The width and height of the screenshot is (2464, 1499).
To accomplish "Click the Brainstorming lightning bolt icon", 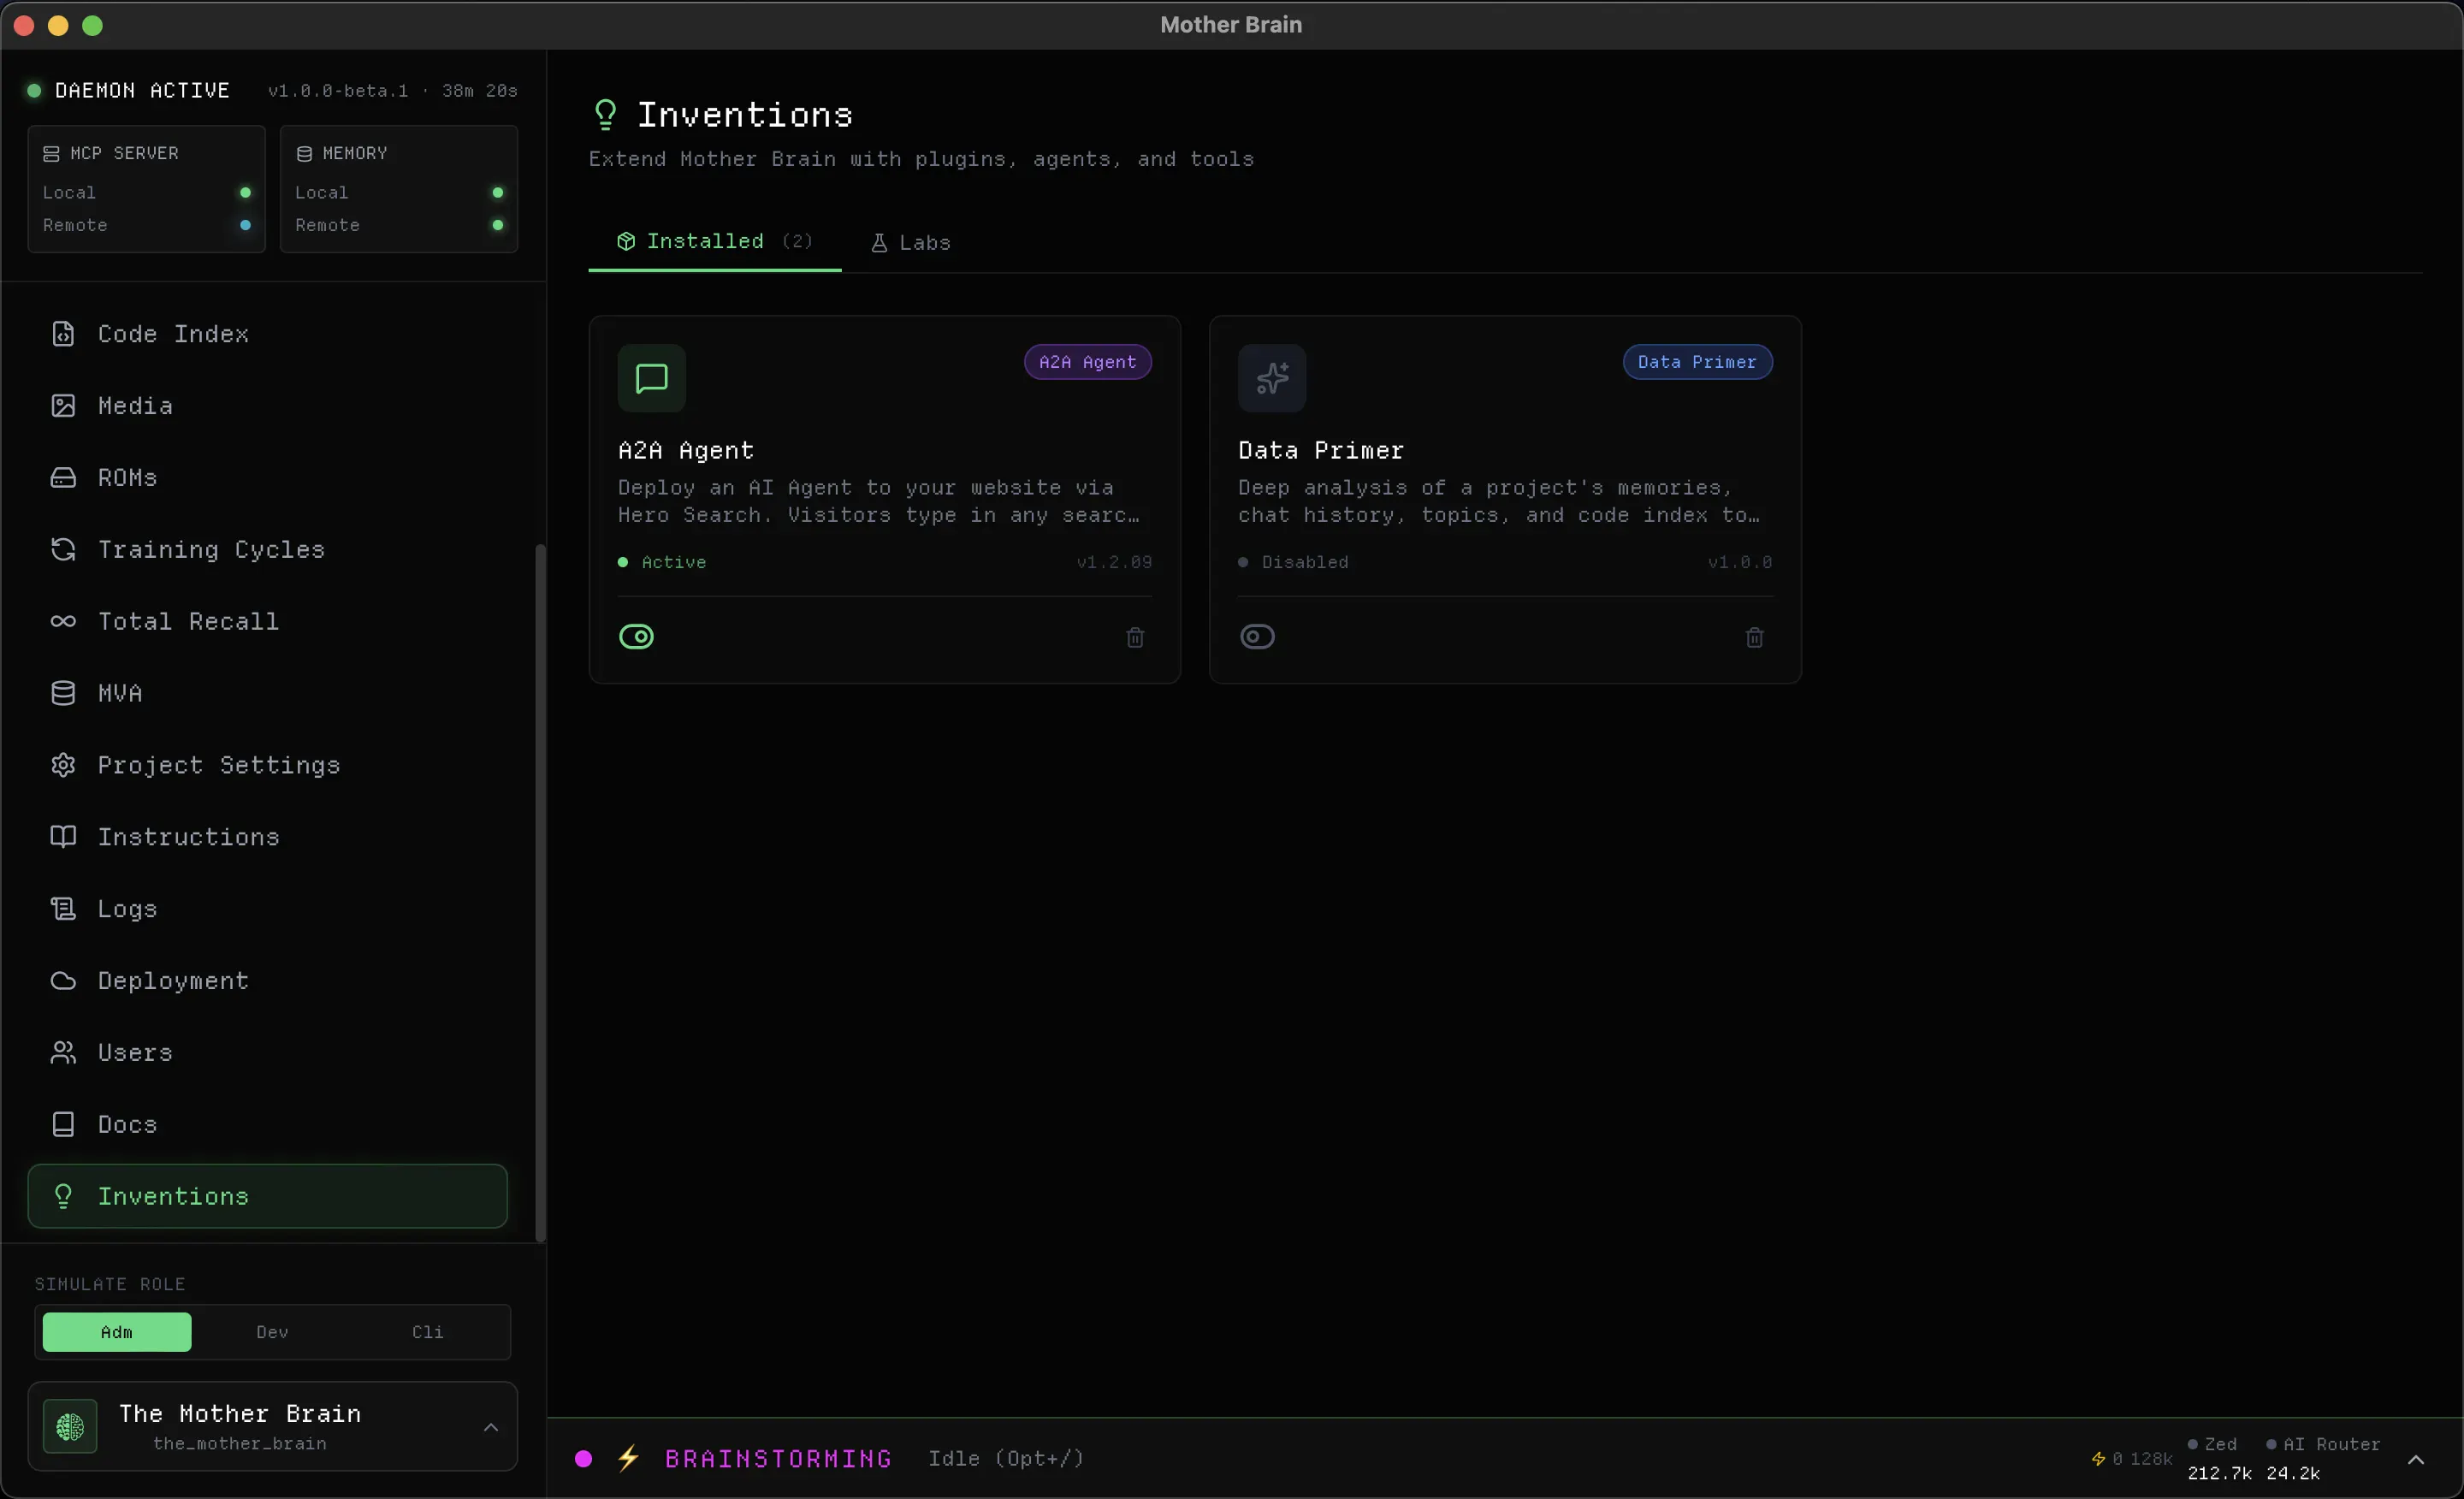I will [x=628, y=1459].
